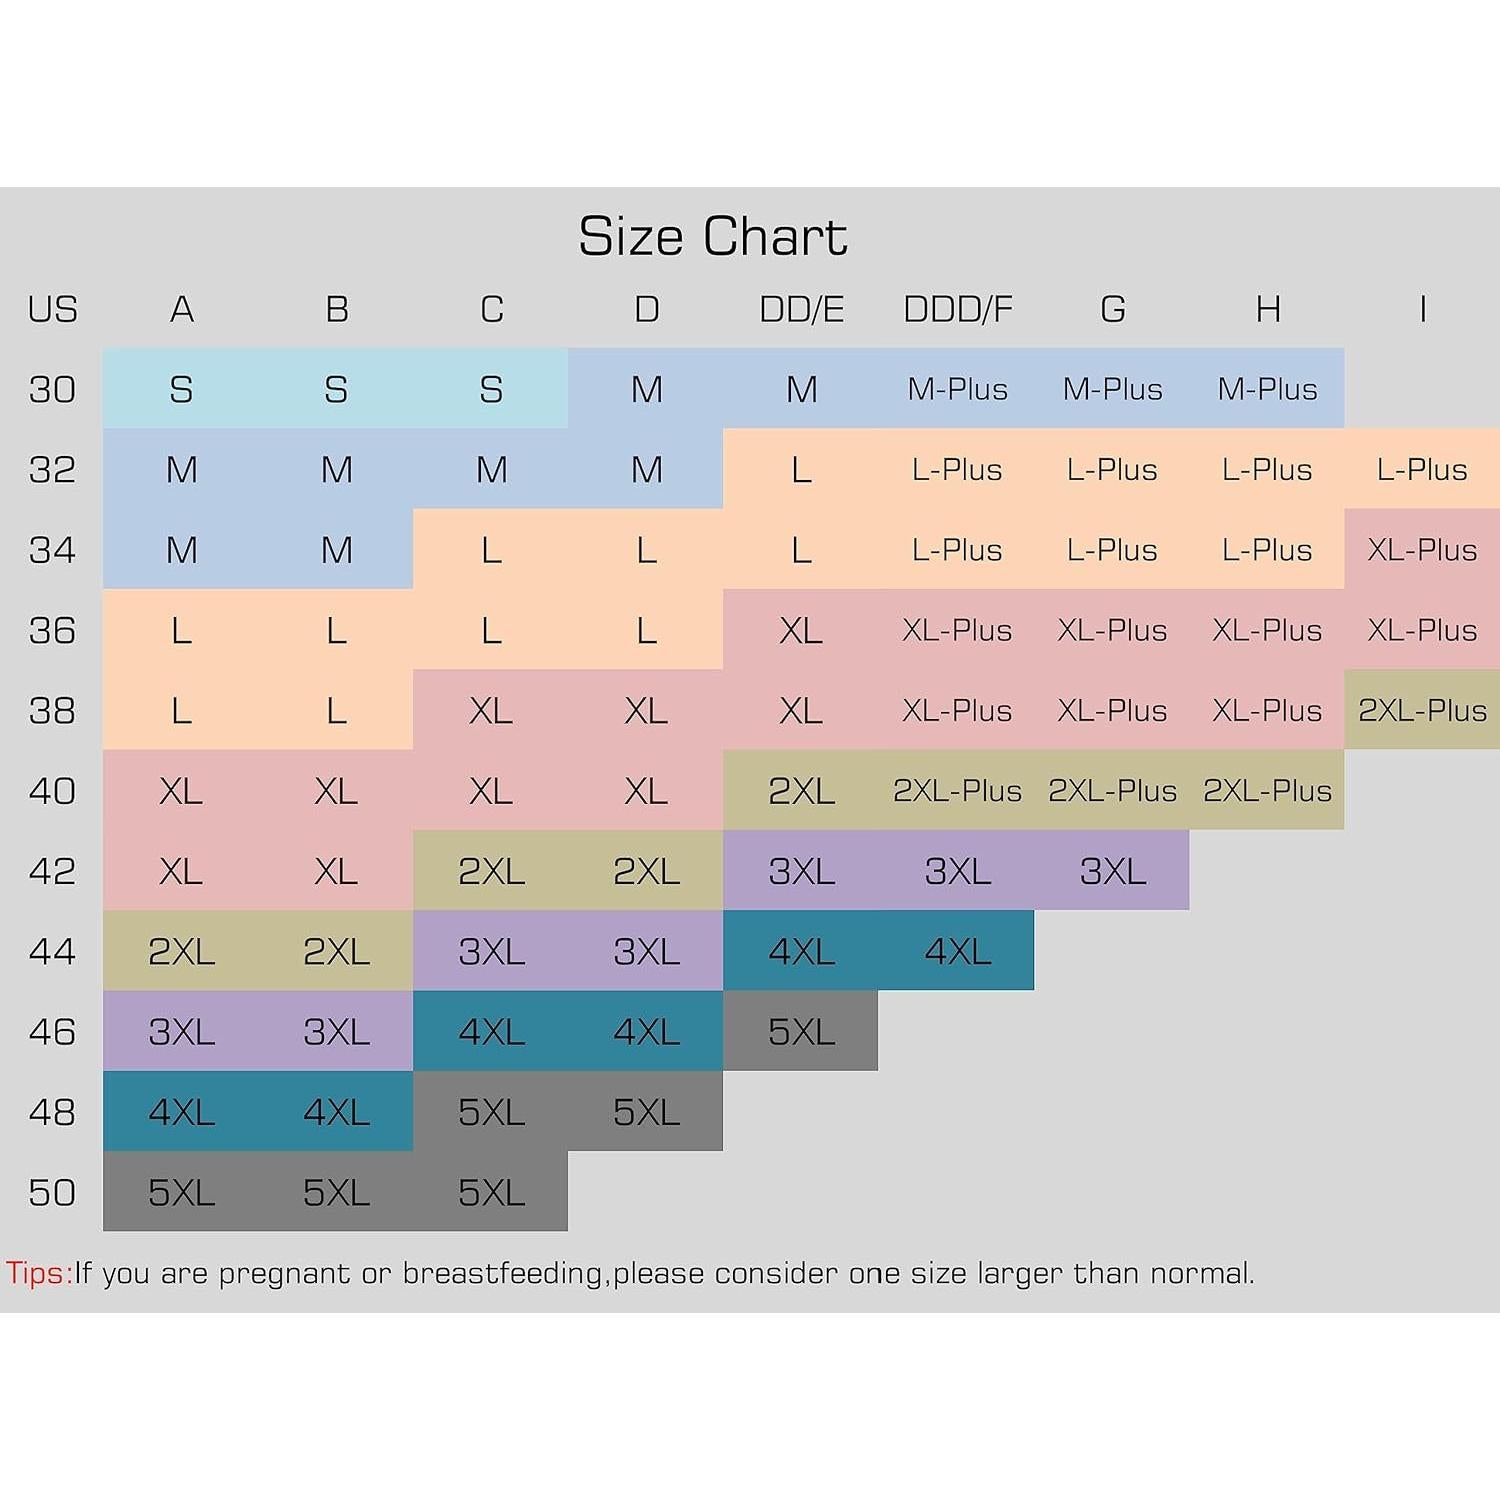Click band size 30 row label
This screenshot has height=1500, width=1500.
point(52,389)
